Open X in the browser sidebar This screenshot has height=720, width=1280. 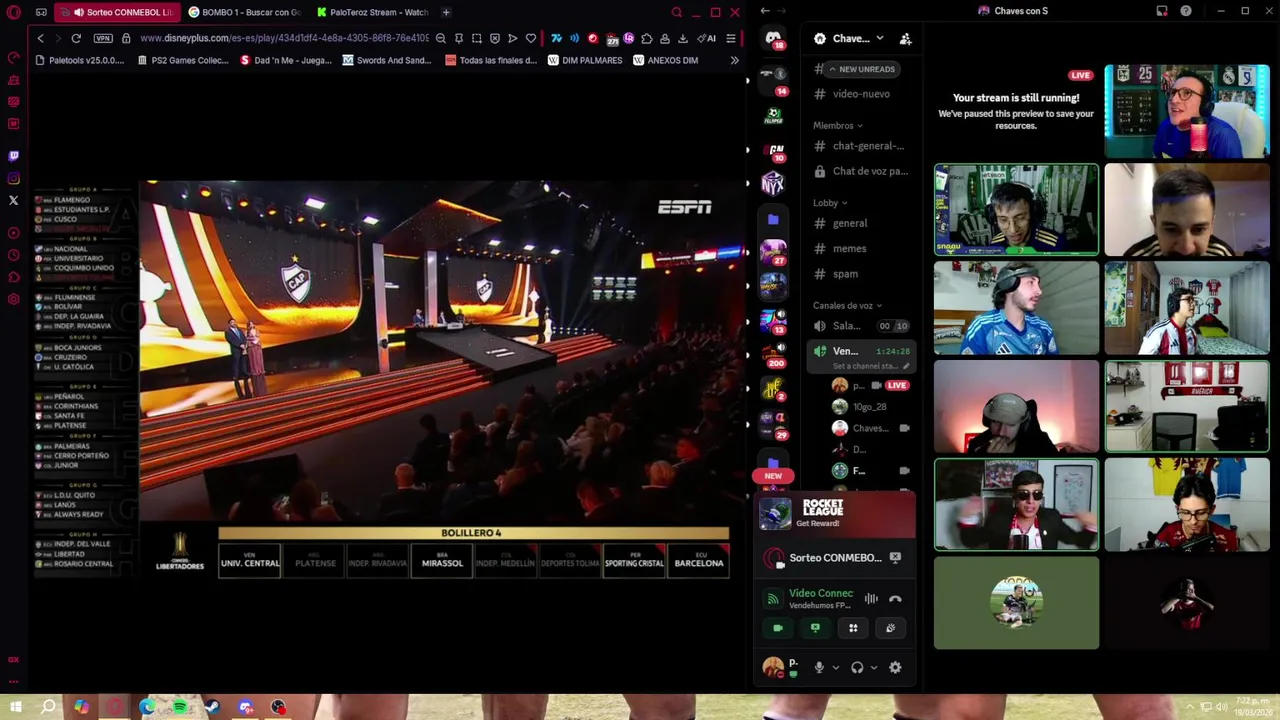point(14,200)
